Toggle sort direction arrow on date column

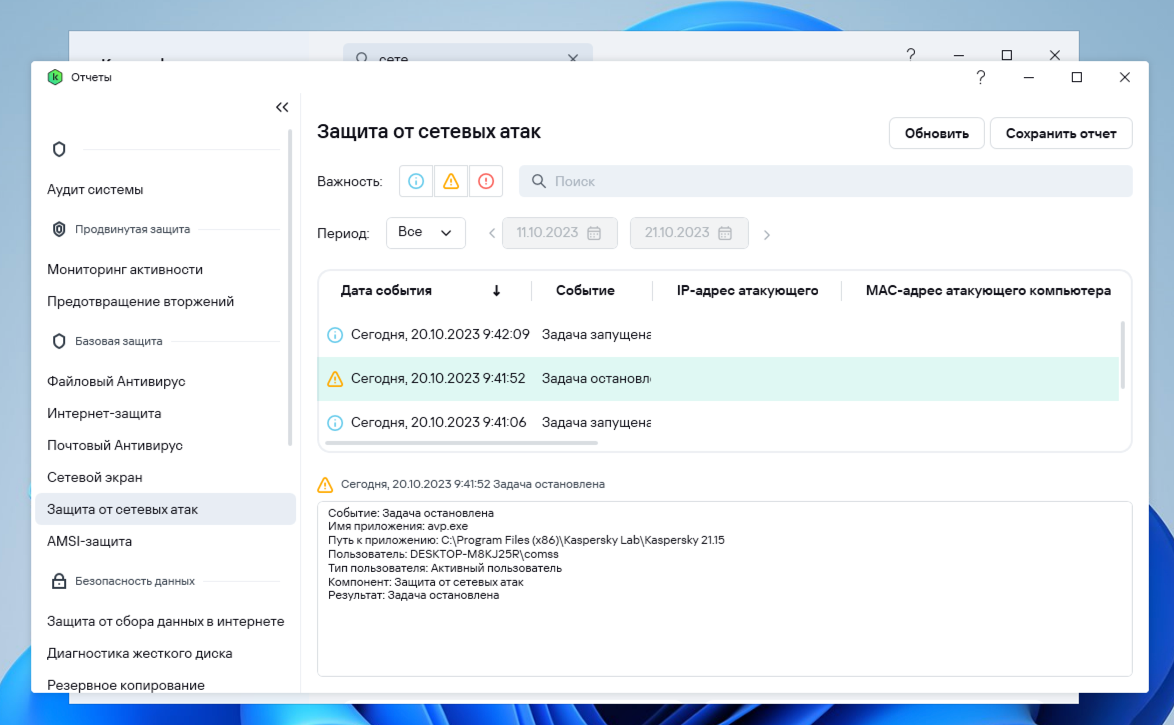(496, 291)
